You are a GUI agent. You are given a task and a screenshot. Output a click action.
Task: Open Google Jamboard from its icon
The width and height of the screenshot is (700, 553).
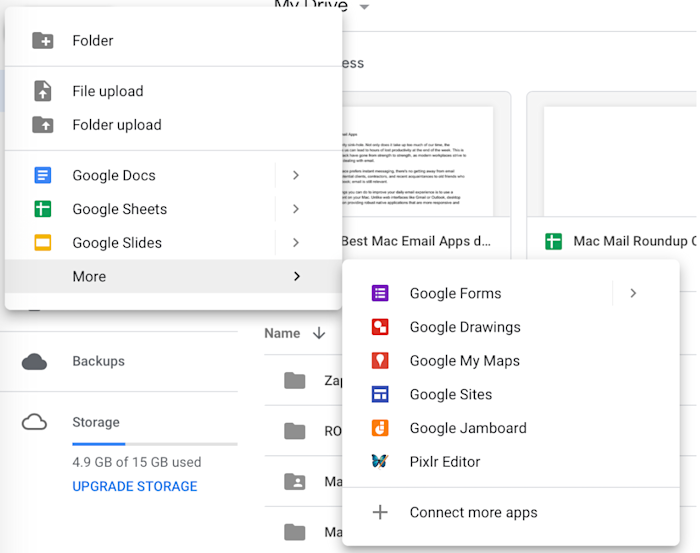coord(380,428)
